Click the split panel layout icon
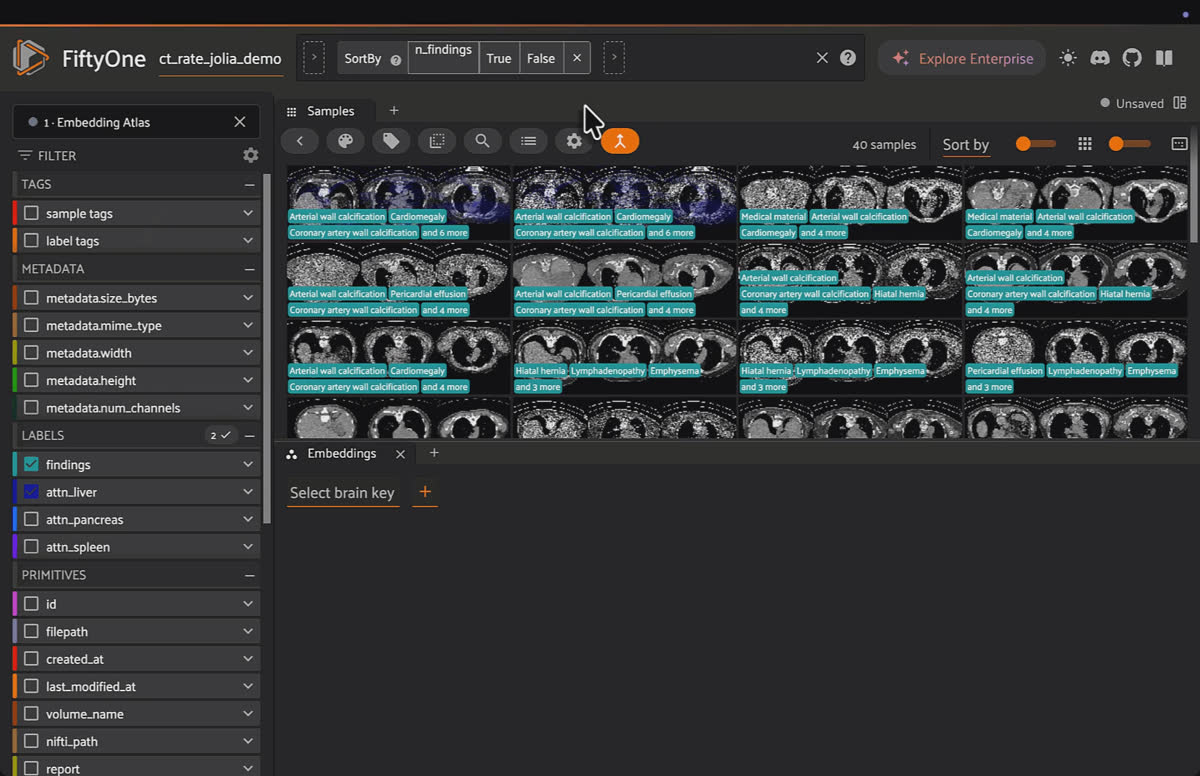 click(1180, 103)
